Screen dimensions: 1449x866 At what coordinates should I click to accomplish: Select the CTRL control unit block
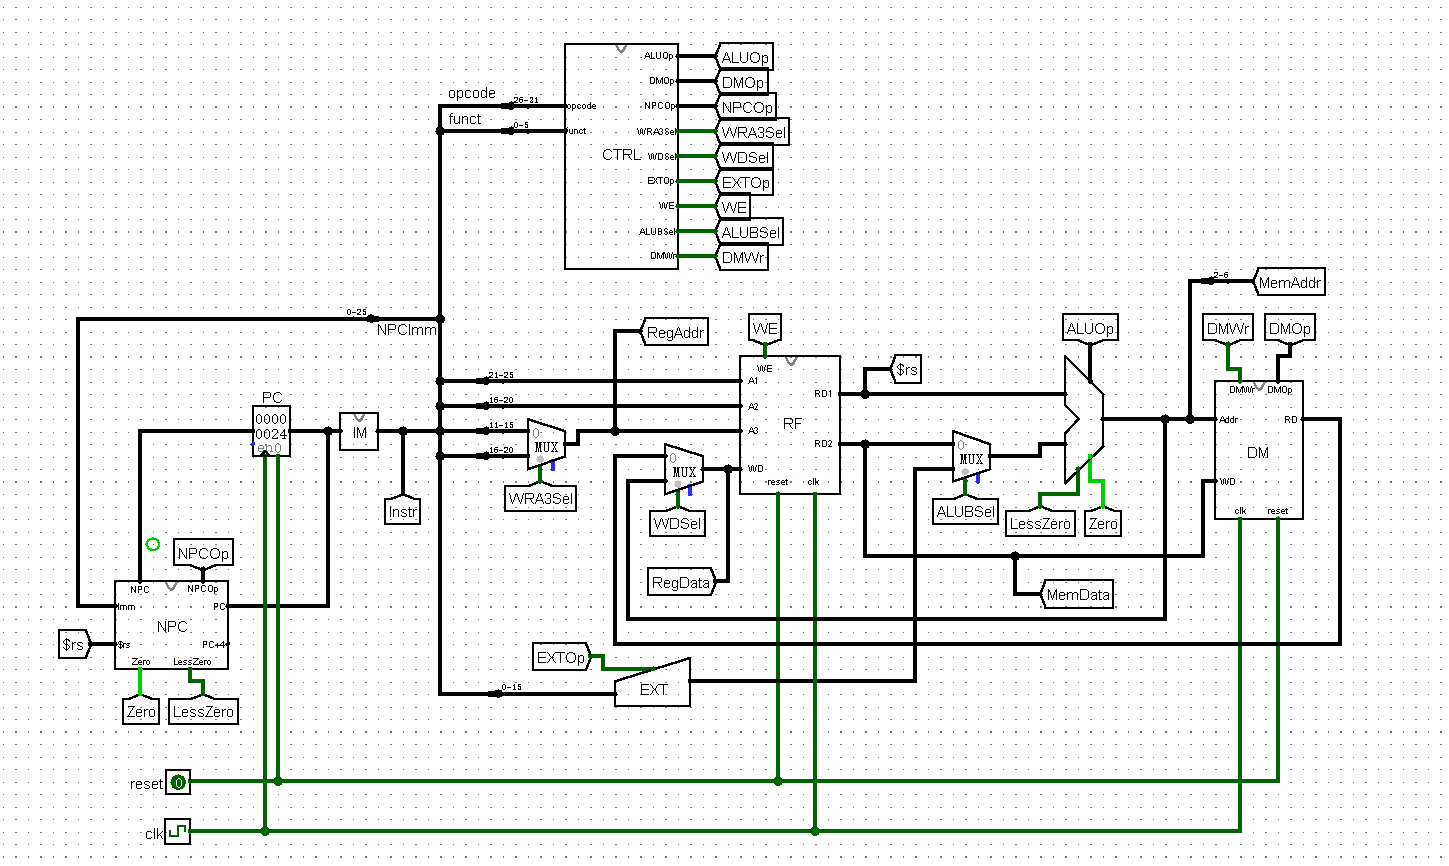pos(621,156)
